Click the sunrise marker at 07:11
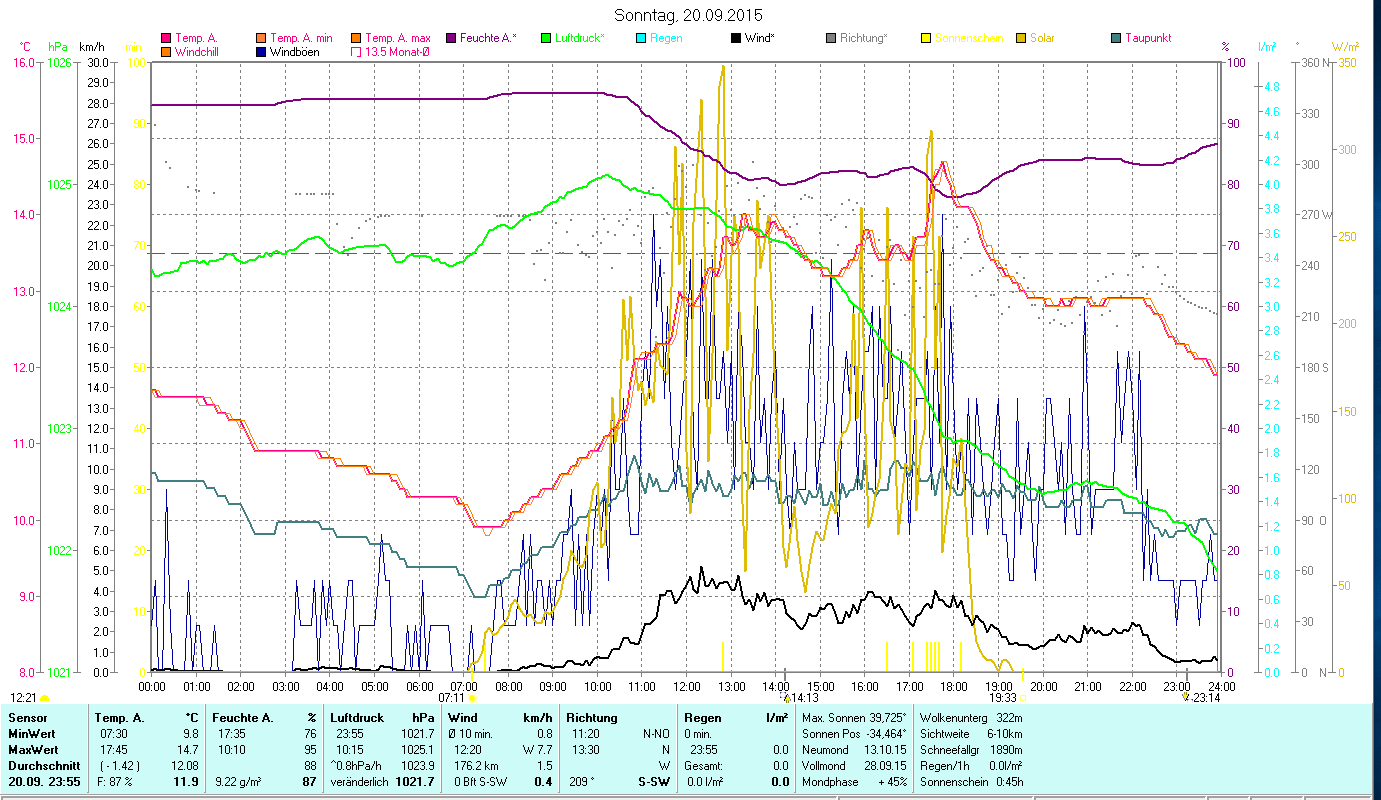The height and width of the screenshot is (800, 1381). coord(472,698)
